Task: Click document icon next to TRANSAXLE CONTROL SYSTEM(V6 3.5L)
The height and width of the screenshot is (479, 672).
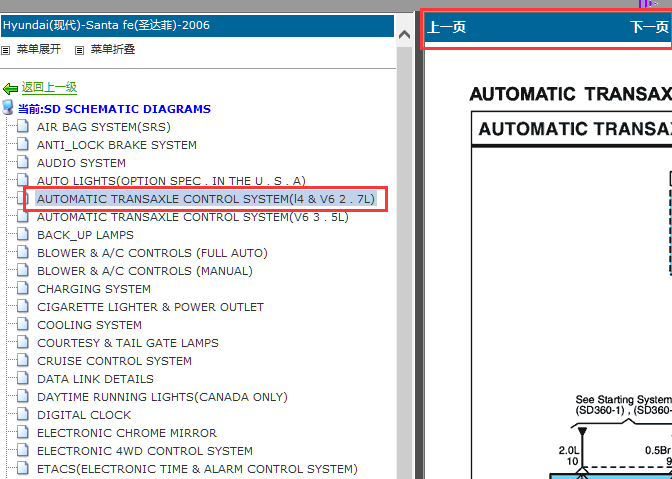Action: [23, 216]
